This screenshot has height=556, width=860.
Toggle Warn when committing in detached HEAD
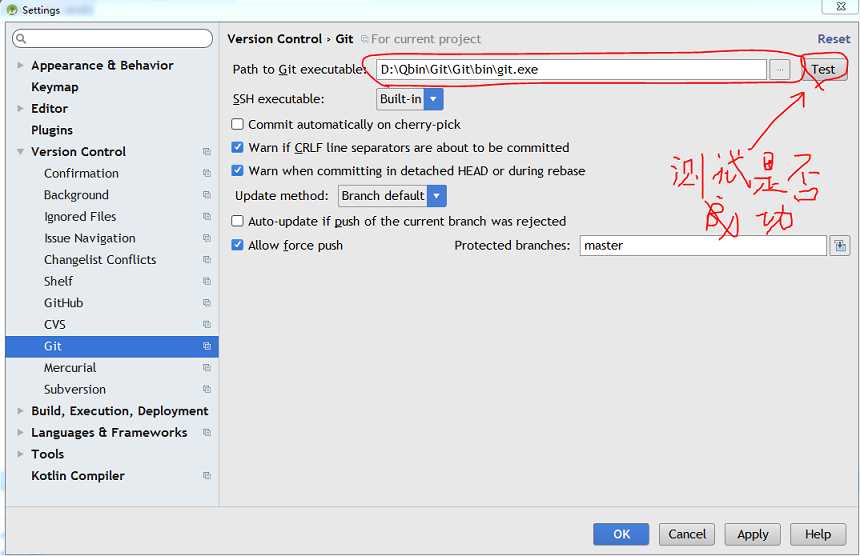[x=237, y=171]
